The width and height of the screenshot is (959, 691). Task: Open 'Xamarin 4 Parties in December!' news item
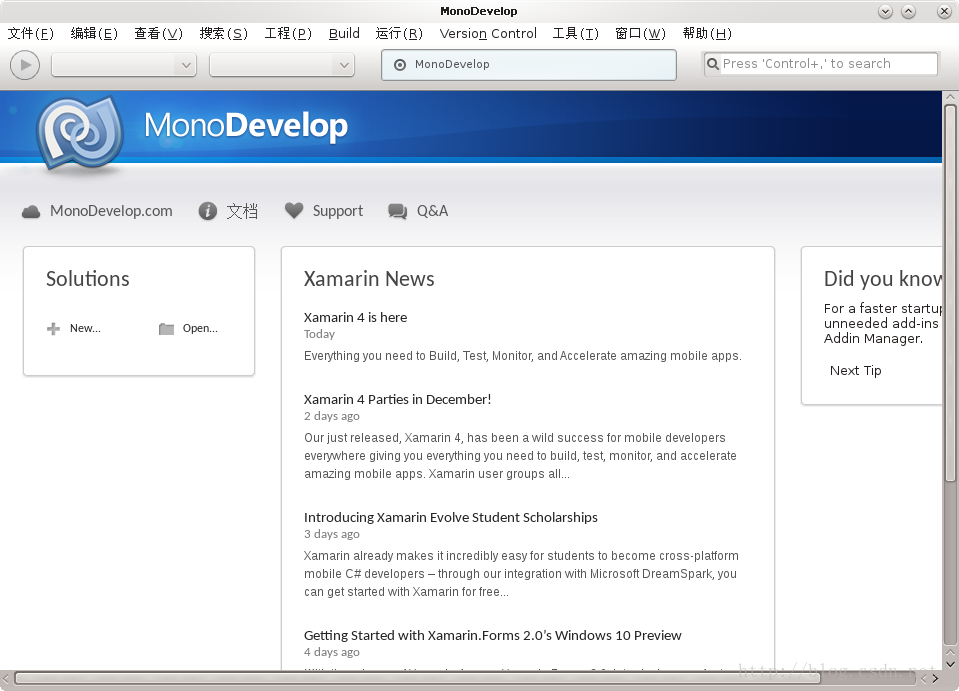(x=398, y=399)
